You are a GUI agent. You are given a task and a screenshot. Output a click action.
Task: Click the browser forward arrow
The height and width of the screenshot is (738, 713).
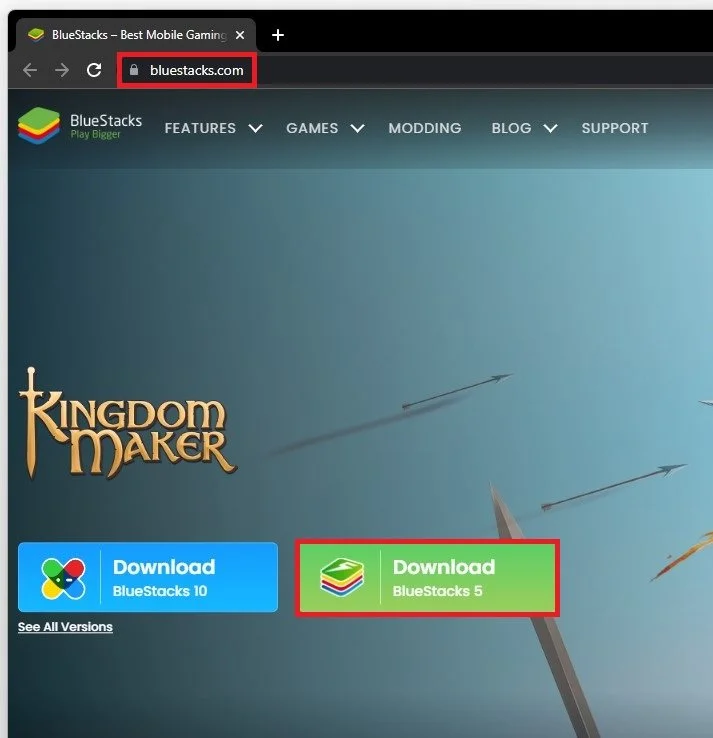coord(62,70)
